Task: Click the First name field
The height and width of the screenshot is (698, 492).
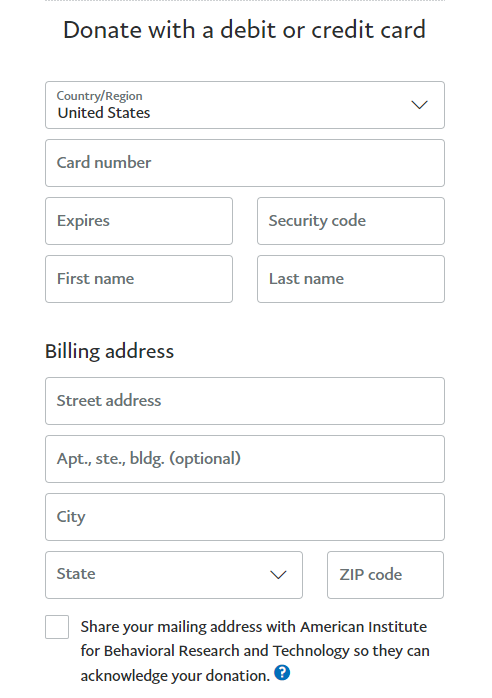Action: (139, 279)
